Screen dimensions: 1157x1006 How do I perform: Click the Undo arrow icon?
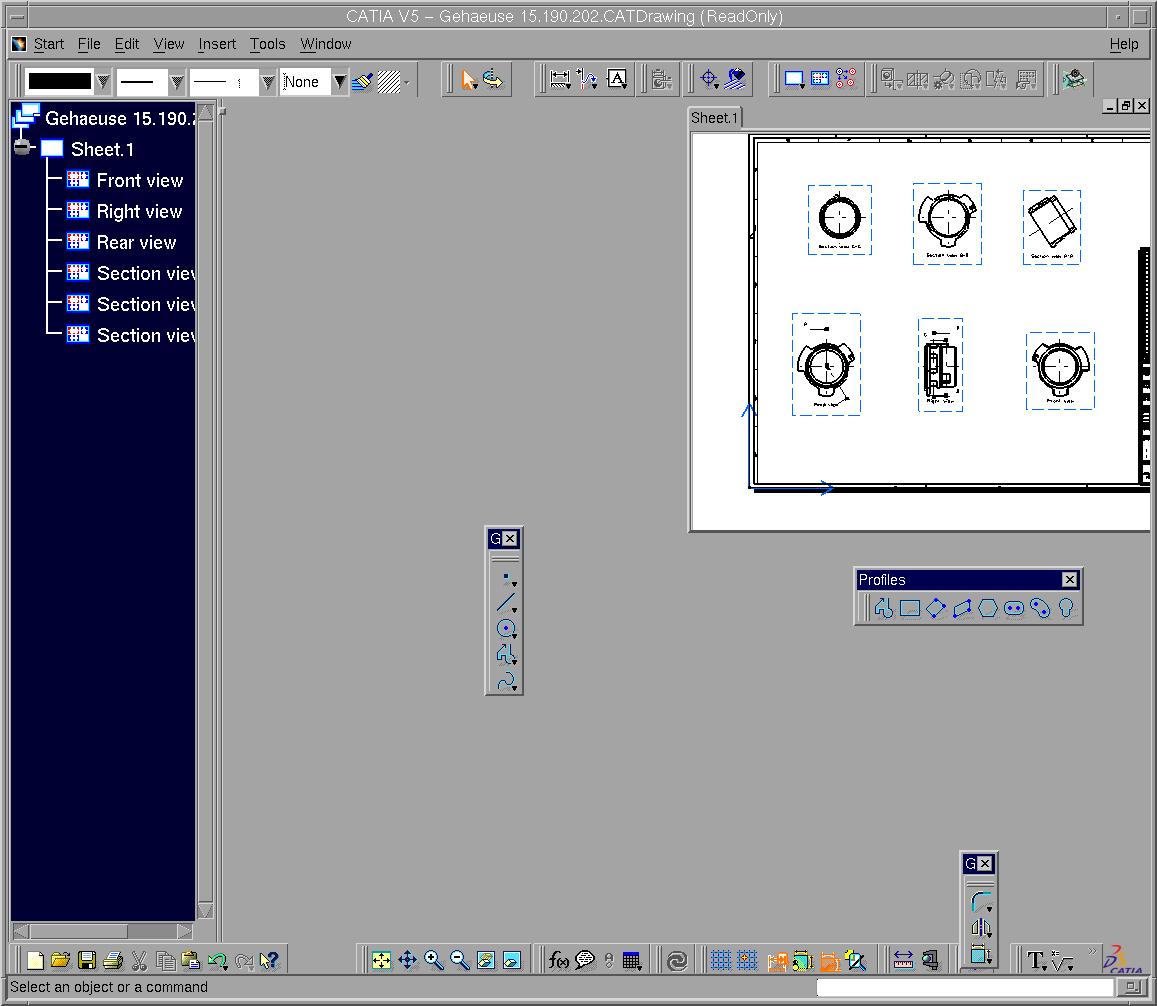pyautogui.click(x=217, y=960)
